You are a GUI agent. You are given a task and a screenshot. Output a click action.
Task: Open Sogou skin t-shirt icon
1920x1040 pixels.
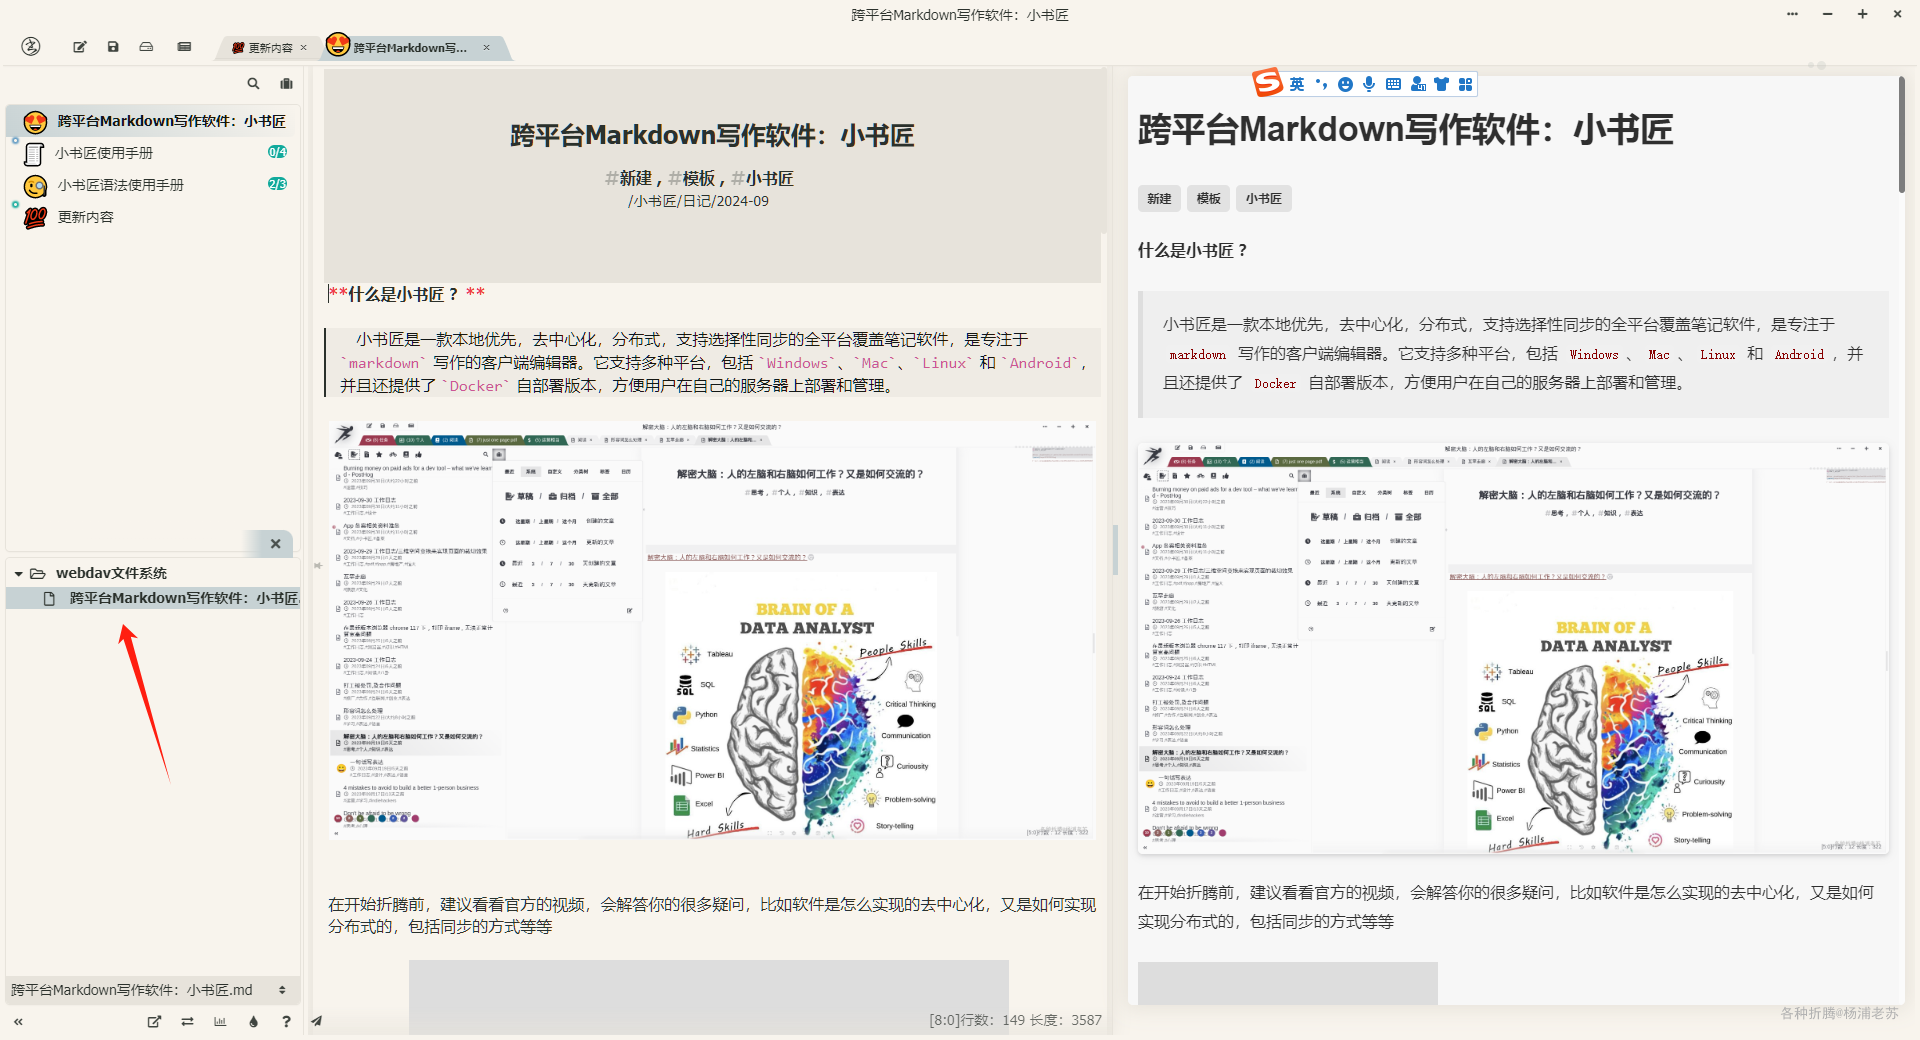1441,84
